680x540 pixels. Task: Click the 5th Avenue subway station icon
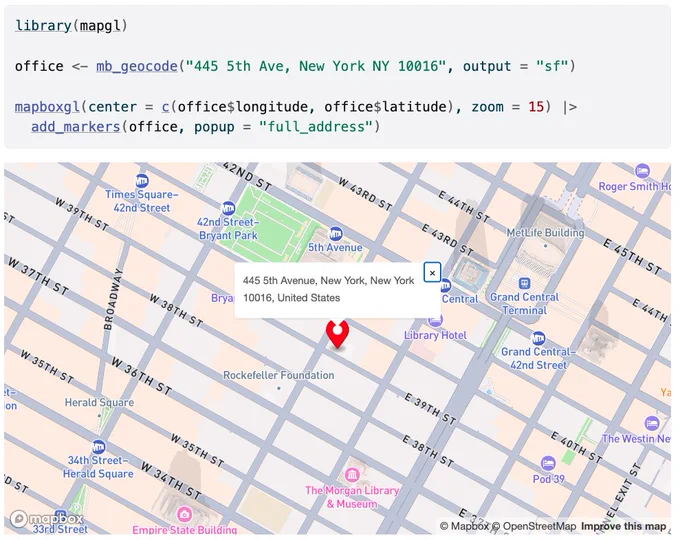tap(335, 234)
